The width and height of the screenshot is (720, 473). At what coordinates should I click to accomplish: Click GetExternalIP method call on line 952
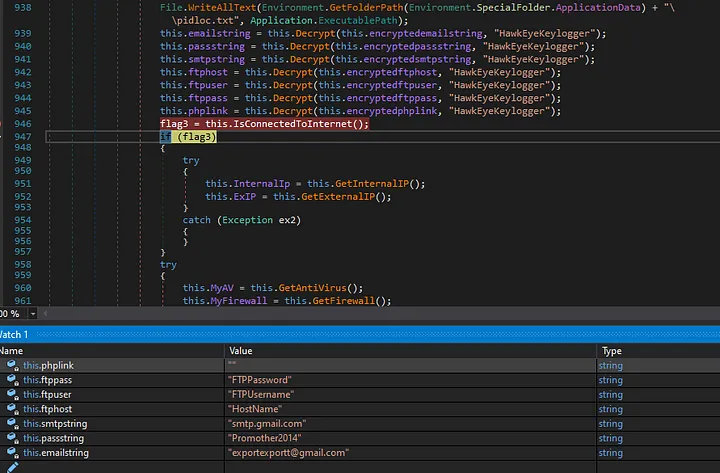point(338,197)
